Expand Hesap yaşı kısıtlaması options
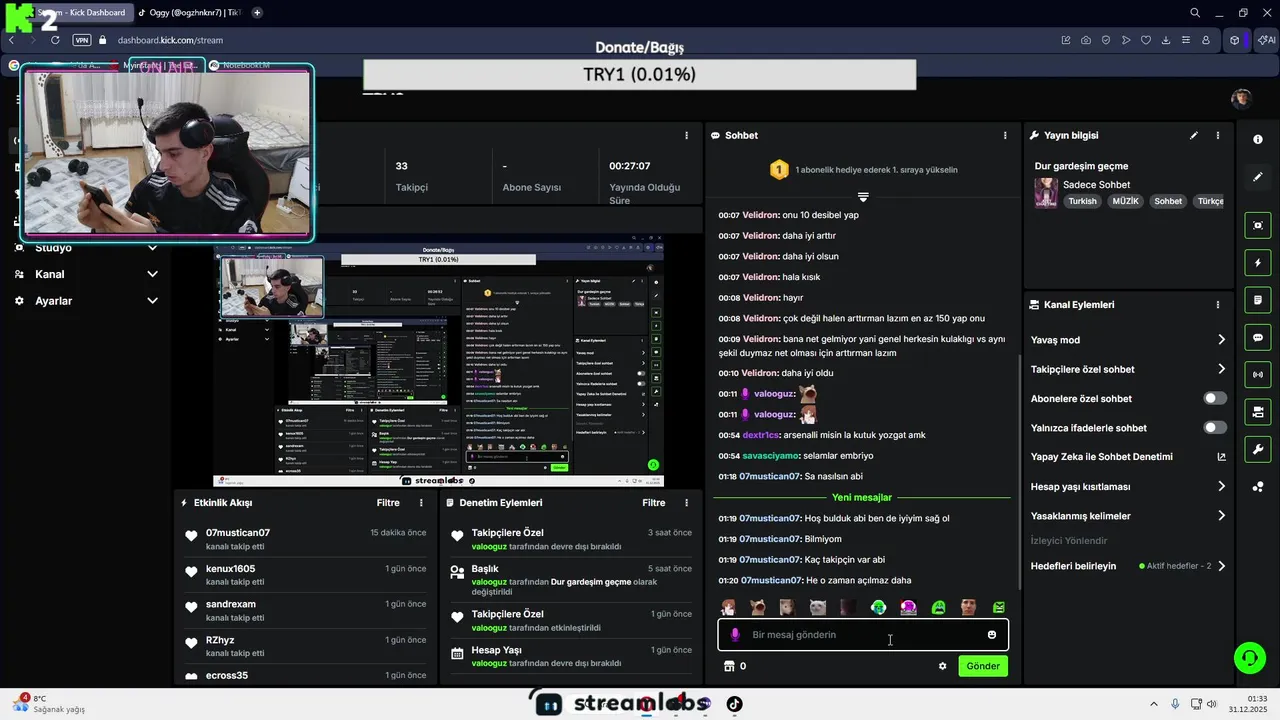Viewport: 1280px width, 720px height. coord(1221,487)
